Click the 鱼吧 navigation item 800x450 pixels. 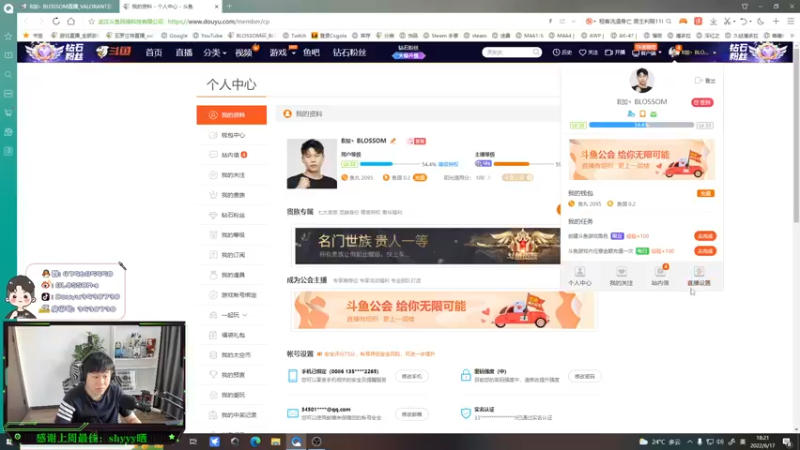(x=311, y=53)
